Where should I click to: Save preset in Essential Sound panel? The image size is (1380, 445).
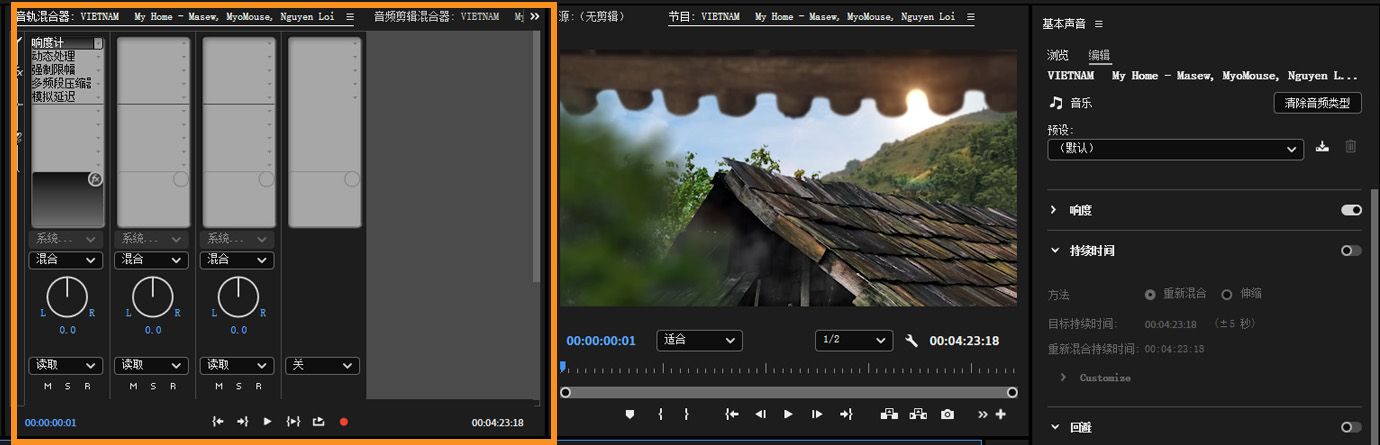(1322, 147)
